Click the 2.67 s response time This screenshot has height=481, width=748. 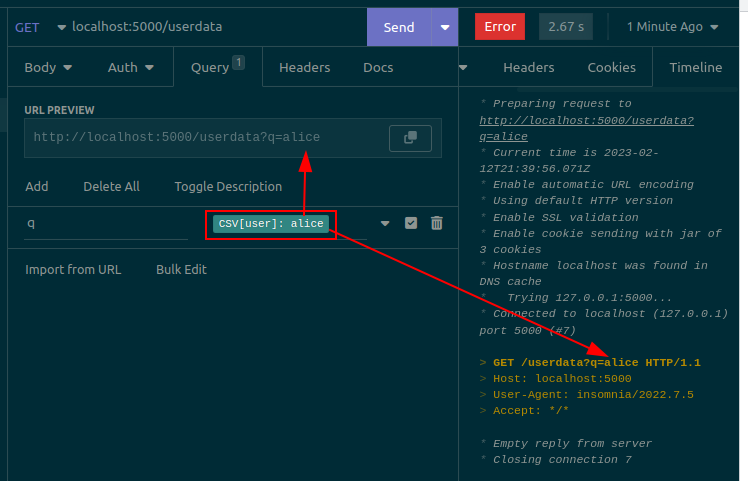(566, 27)
